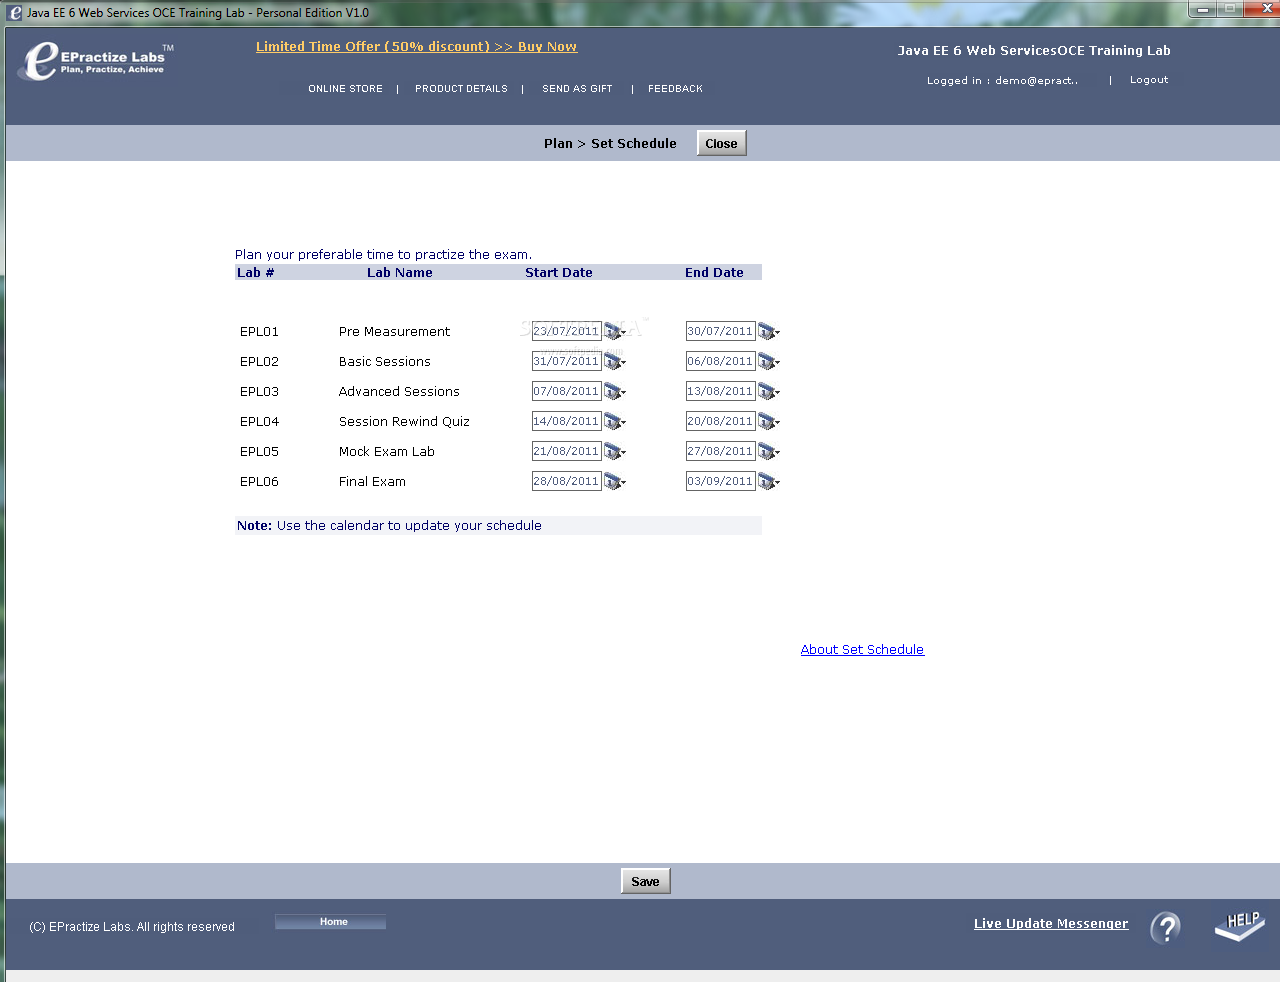The width and height of the screenshot is (1280, 982).
Task: Open the FEEDBACK menu item
Action: pyautogui.click(x=675, y=89)
